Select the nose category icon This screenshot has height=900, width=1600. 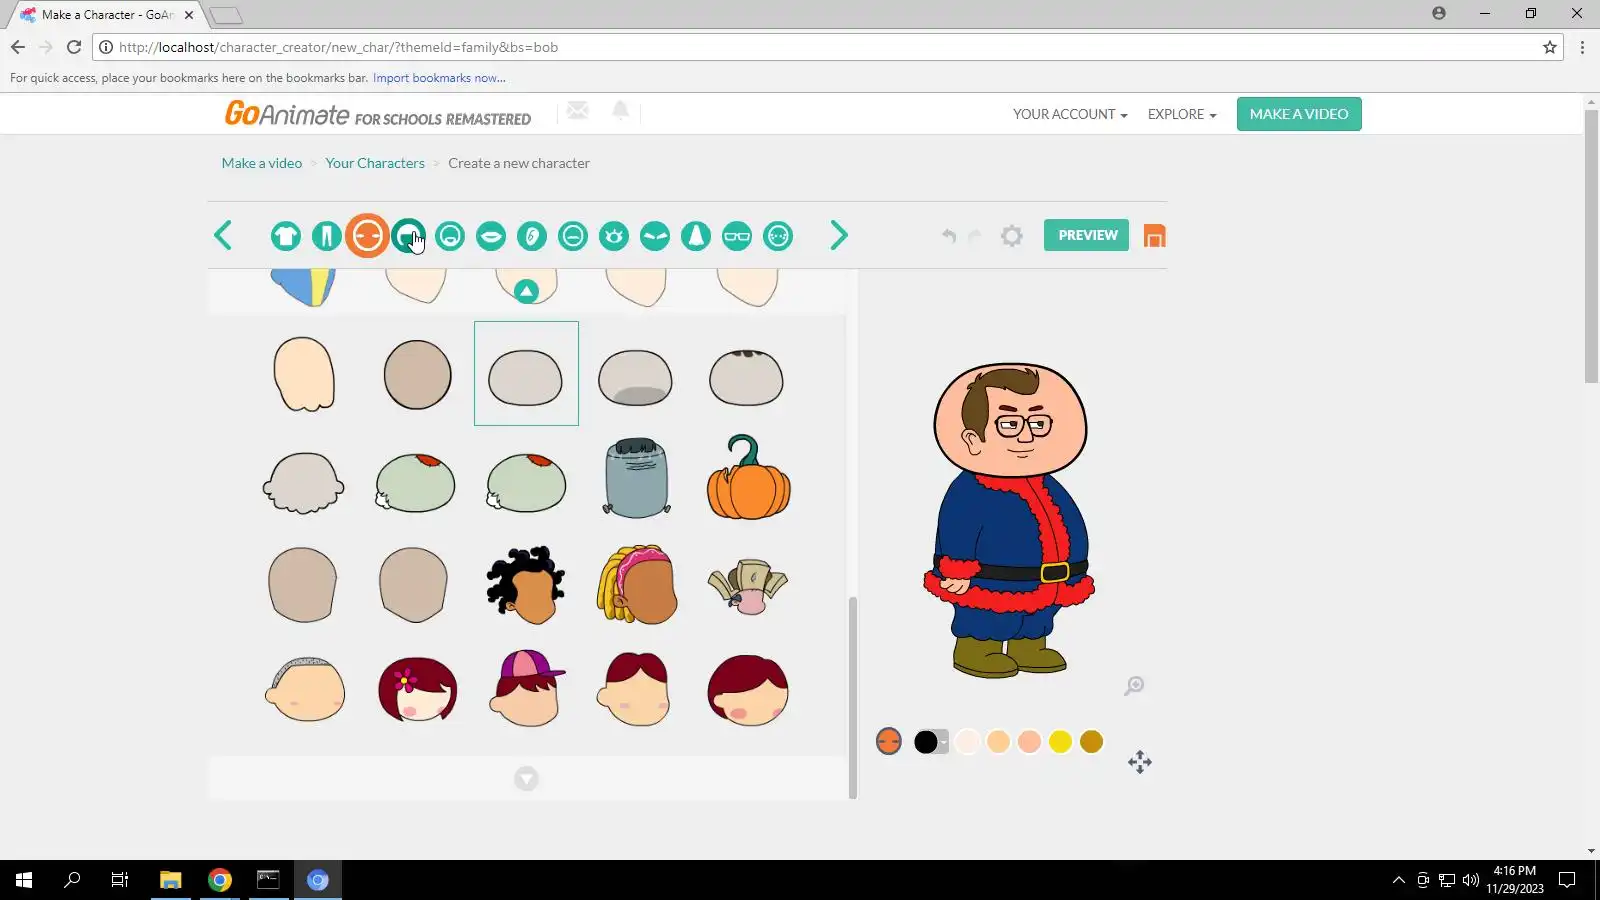696,236
